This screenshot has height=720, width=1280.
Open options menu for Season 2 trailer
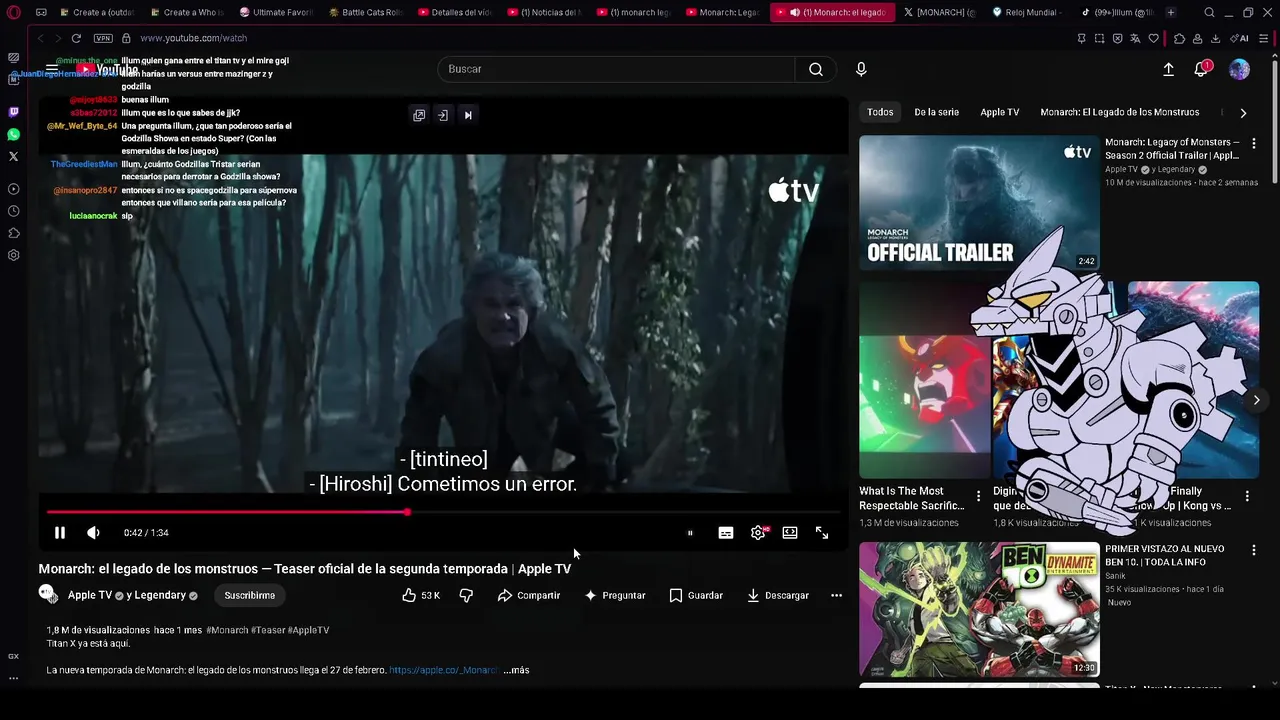[1254, 144]
